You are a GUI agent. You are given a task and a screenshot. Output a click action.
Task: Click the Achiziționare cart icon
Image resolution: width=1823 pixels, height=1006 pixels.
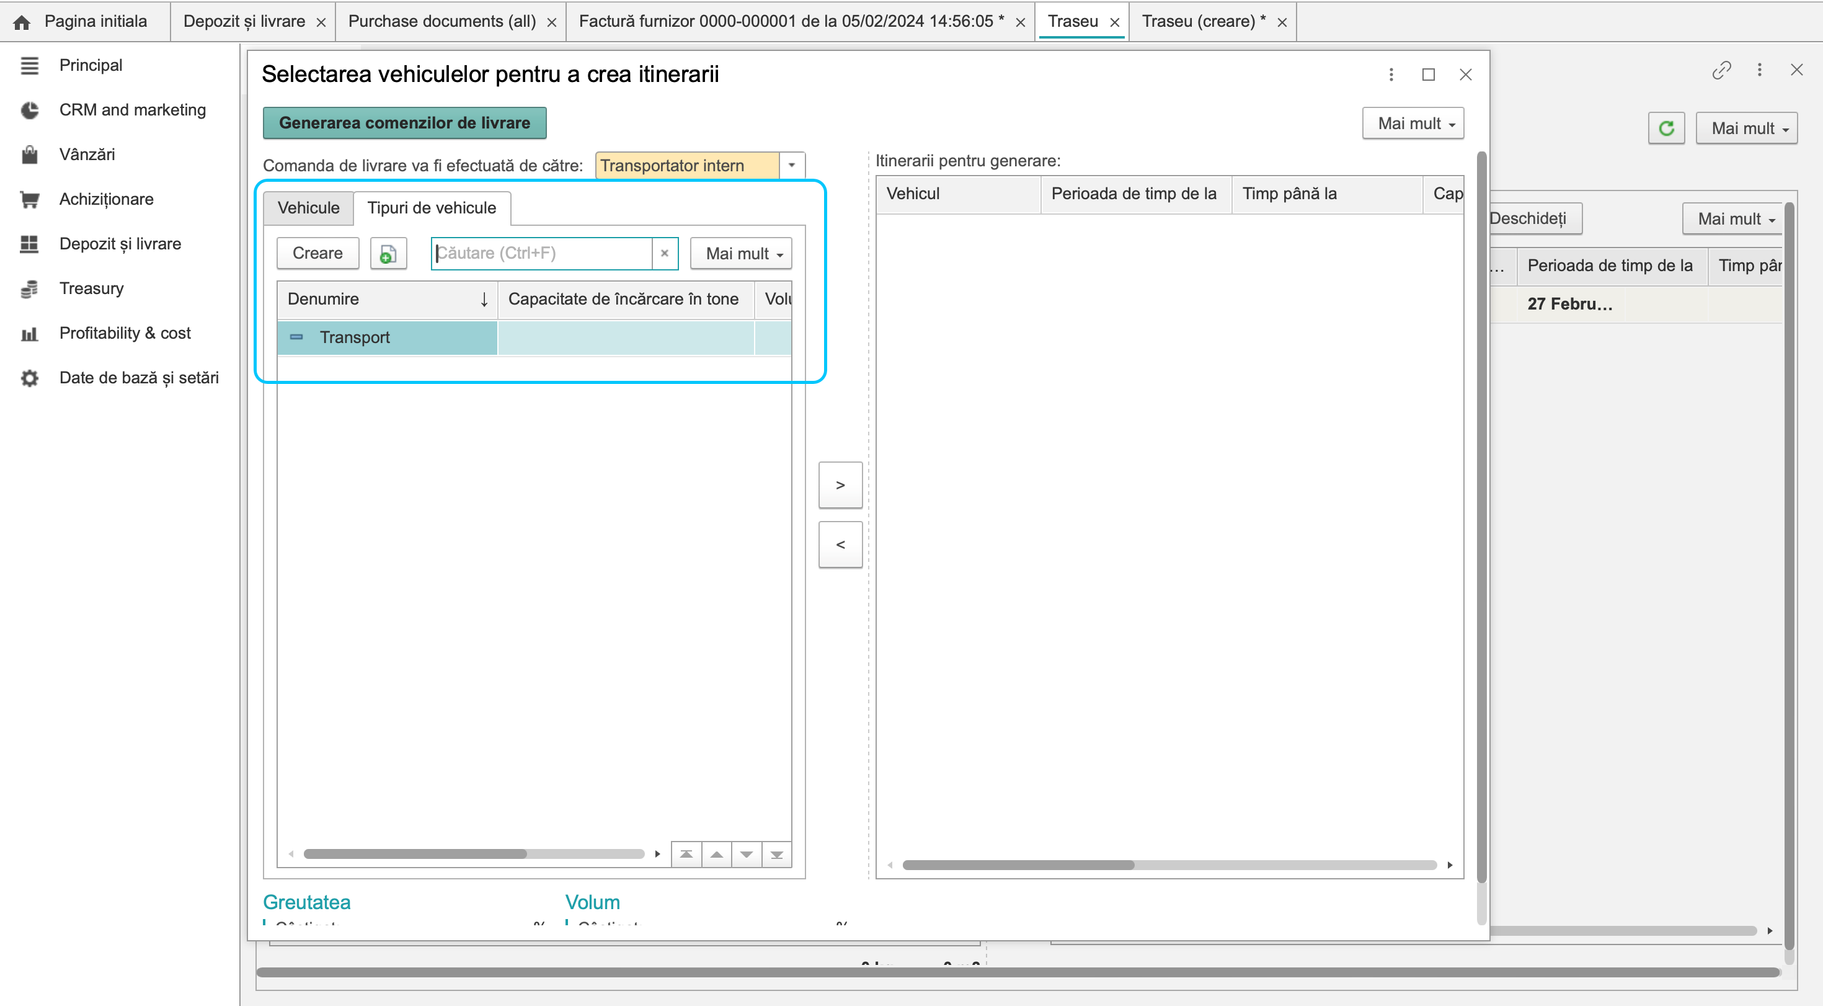point(30,200)
